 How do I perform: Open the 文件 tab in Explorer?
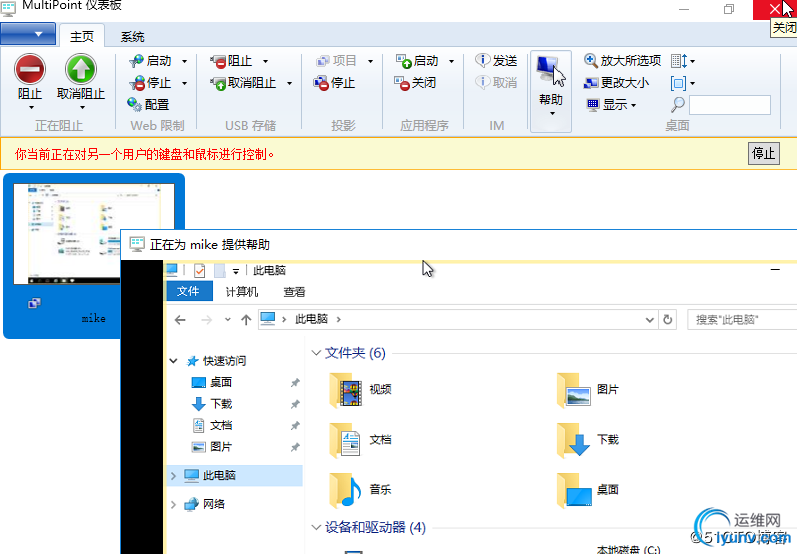(x=188, y=291)
